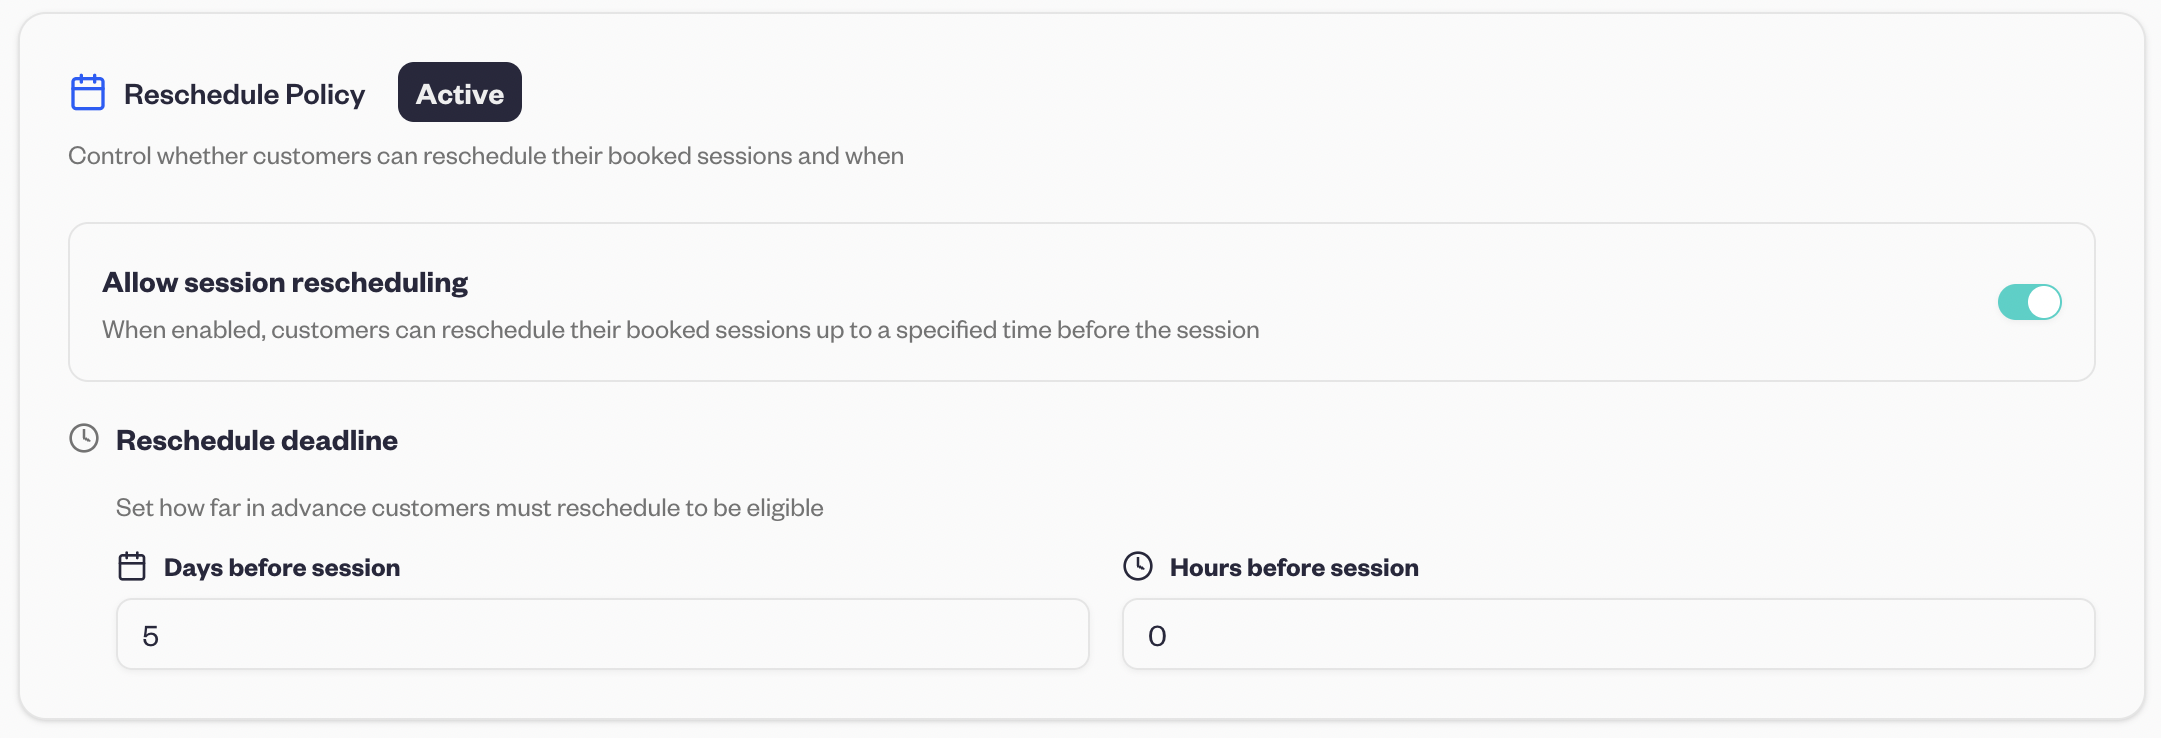Click the clock icon next to Hours before session
Image resolution: width=2161 pixels, height=738 pixels.
(x=1138, y=566)
